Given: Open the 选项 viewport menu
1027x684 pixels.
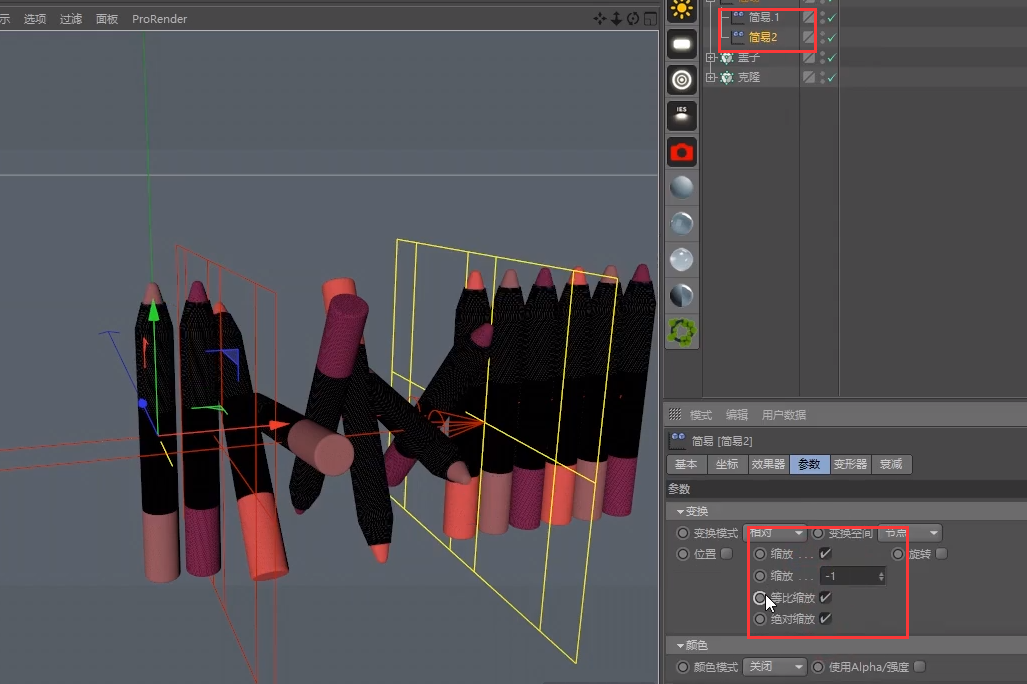Looking at the screenshot, I should pos(35,19).
